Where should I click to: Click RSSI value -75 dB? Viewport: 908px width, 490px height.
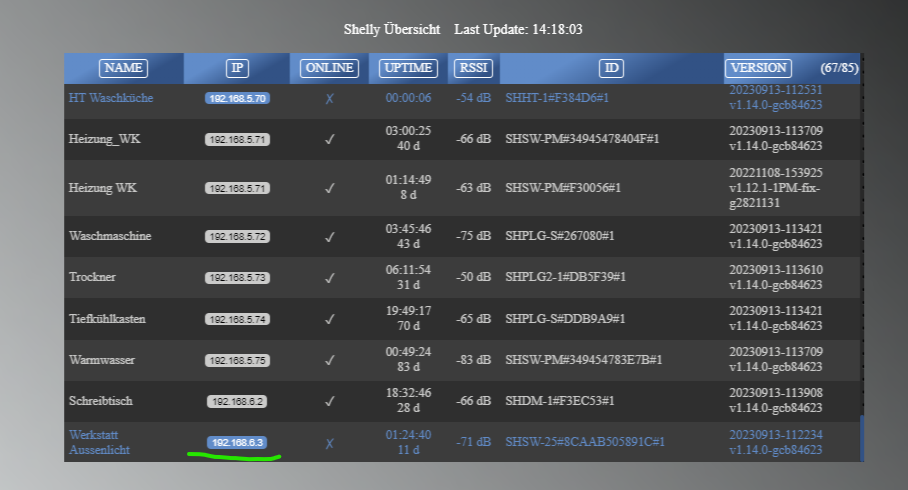pyautogui.click(x=473, y=236)
